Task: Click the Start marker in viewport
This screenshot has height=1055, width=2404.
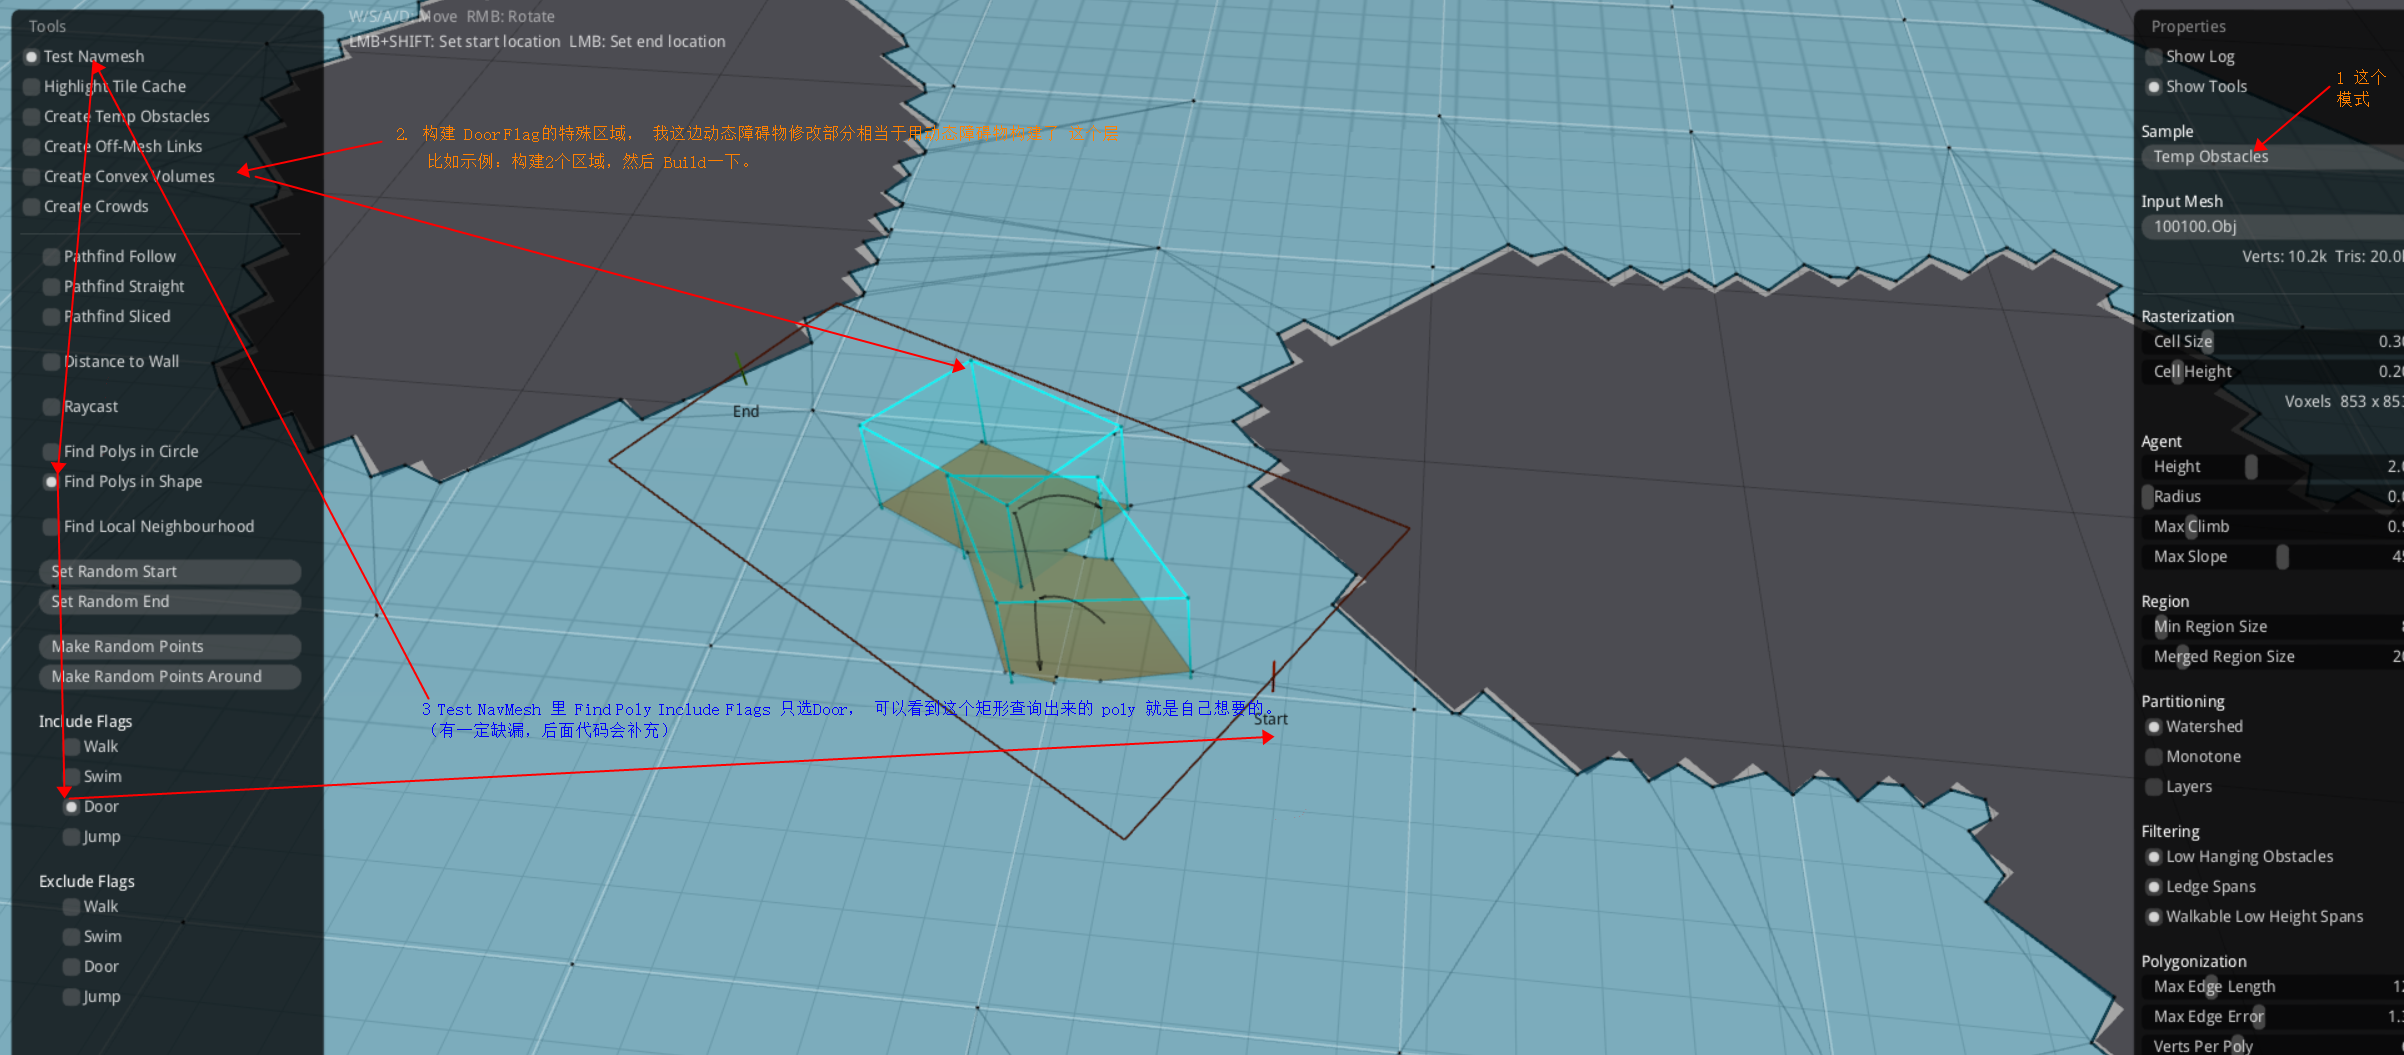Action: [1271, 719]
